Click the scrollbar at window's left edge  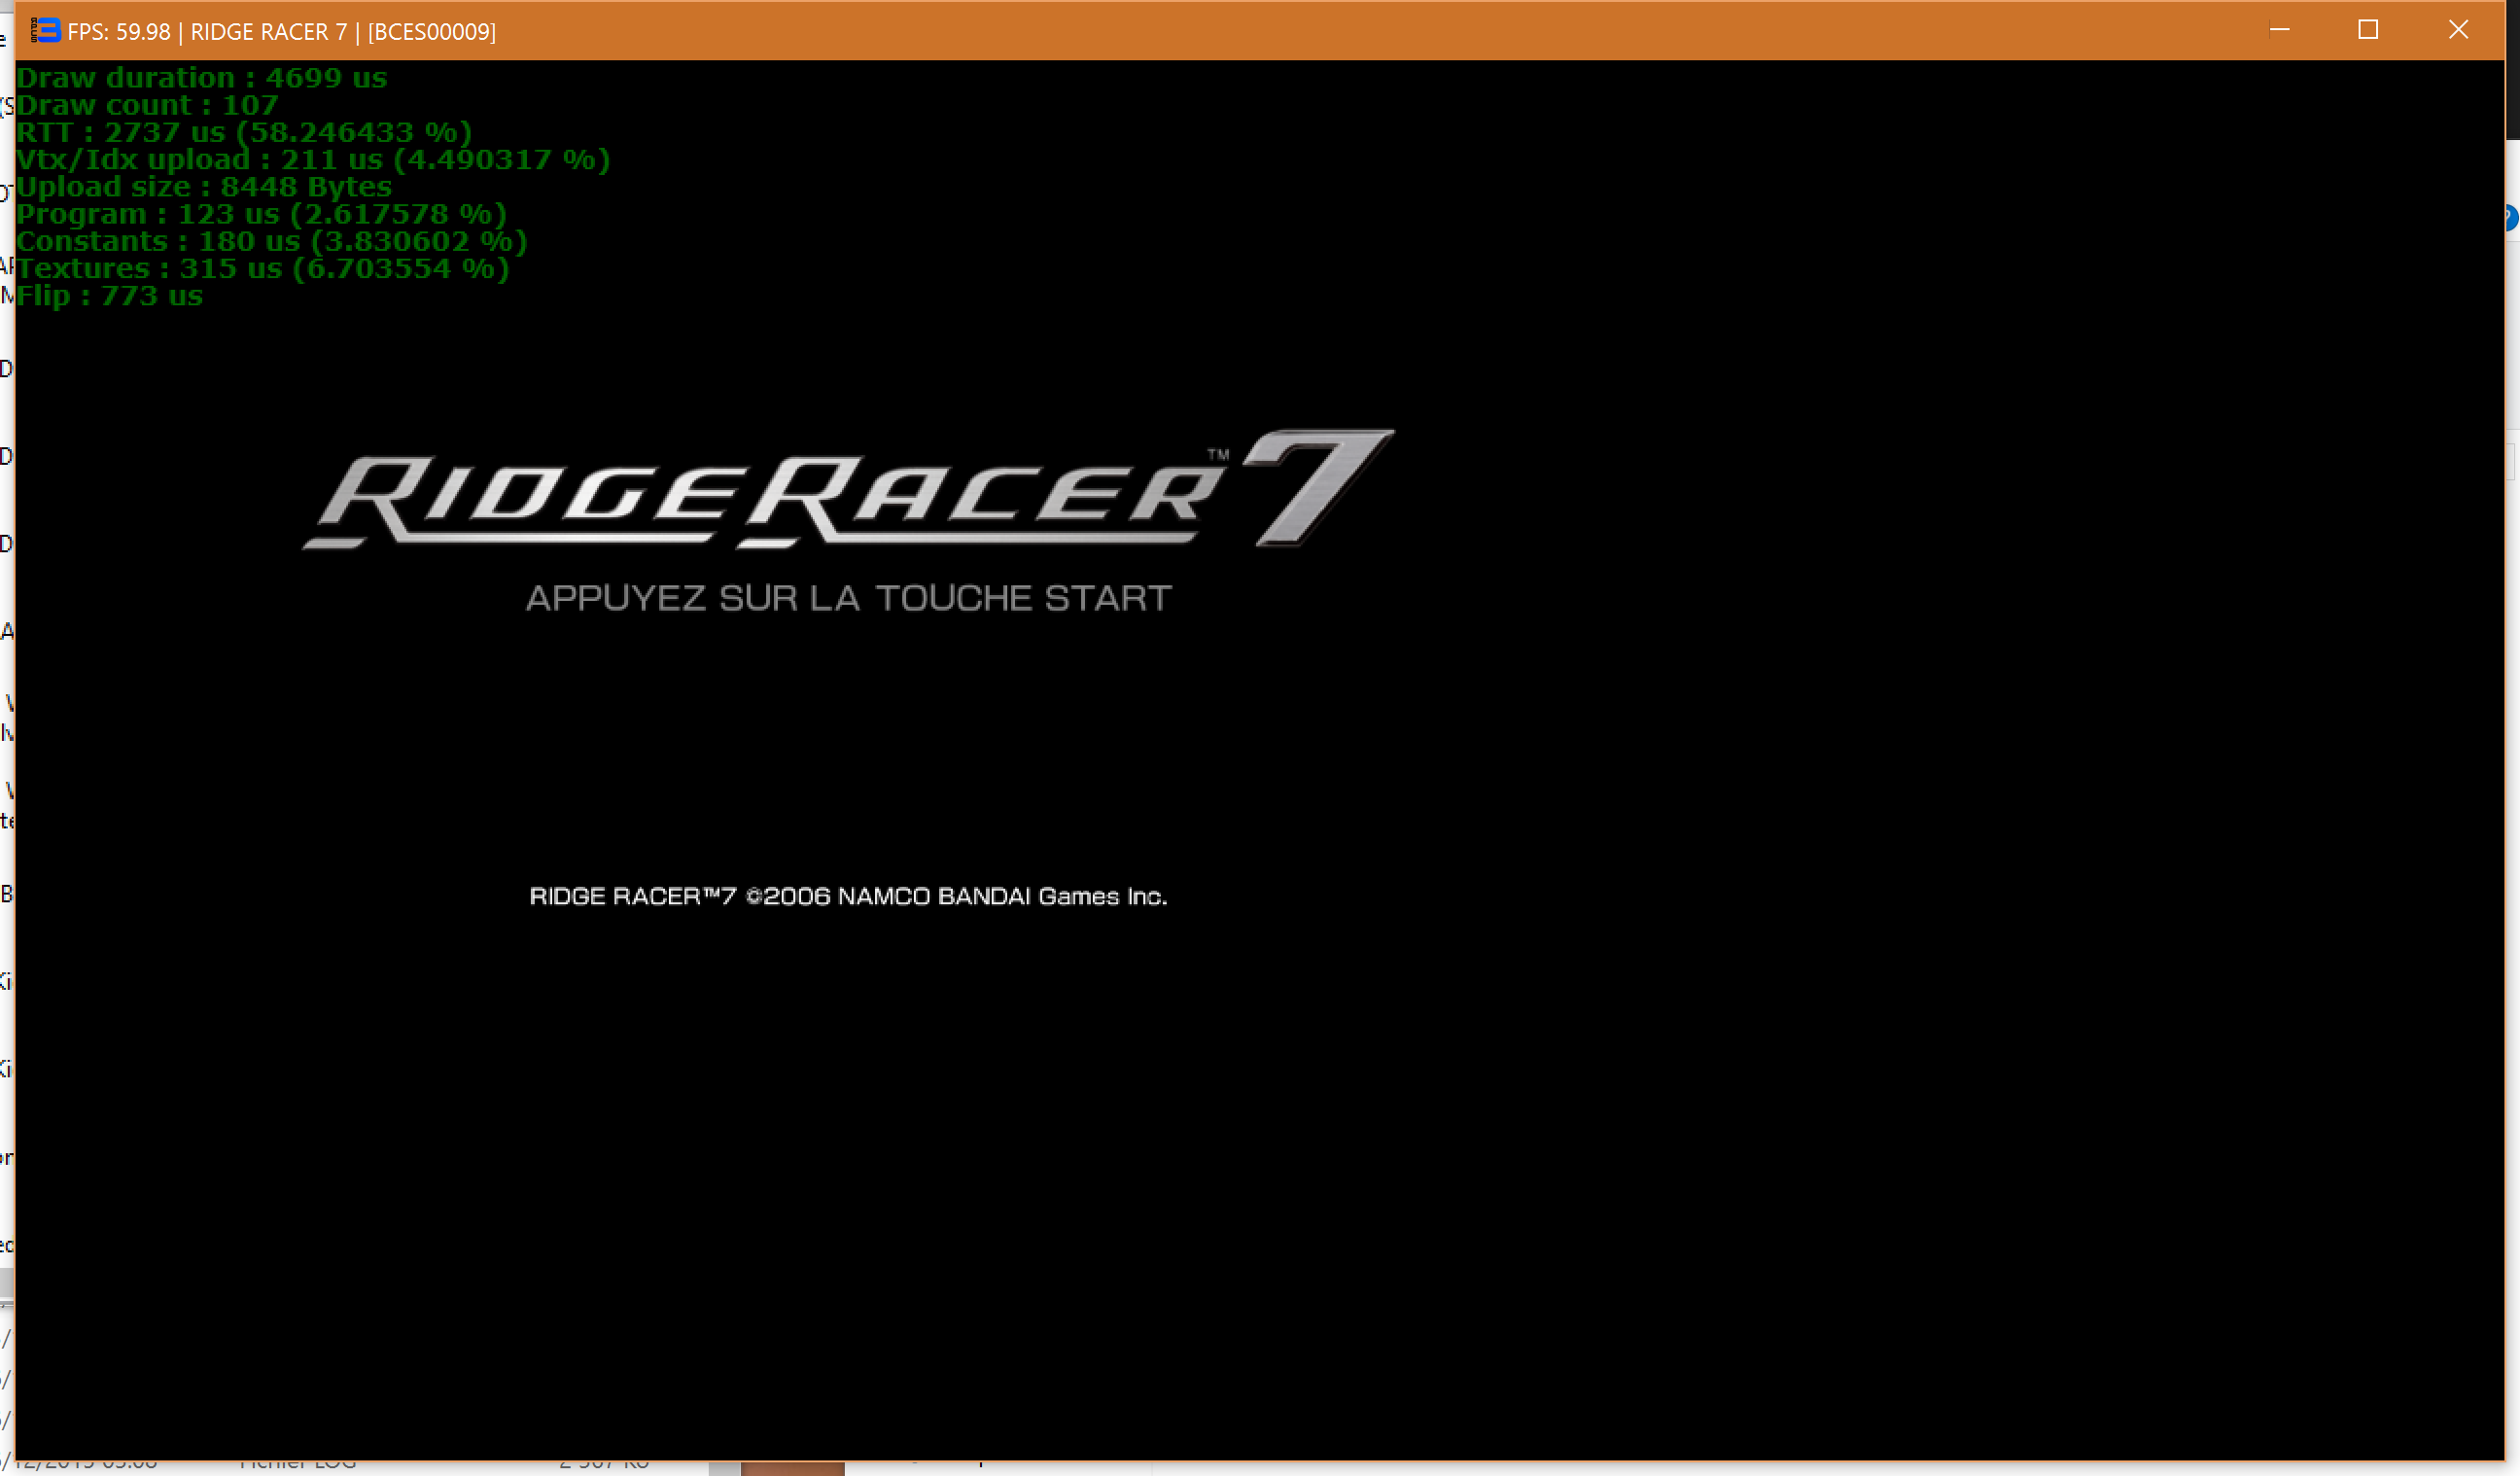pyautogui.click(x=6, y=1283)
